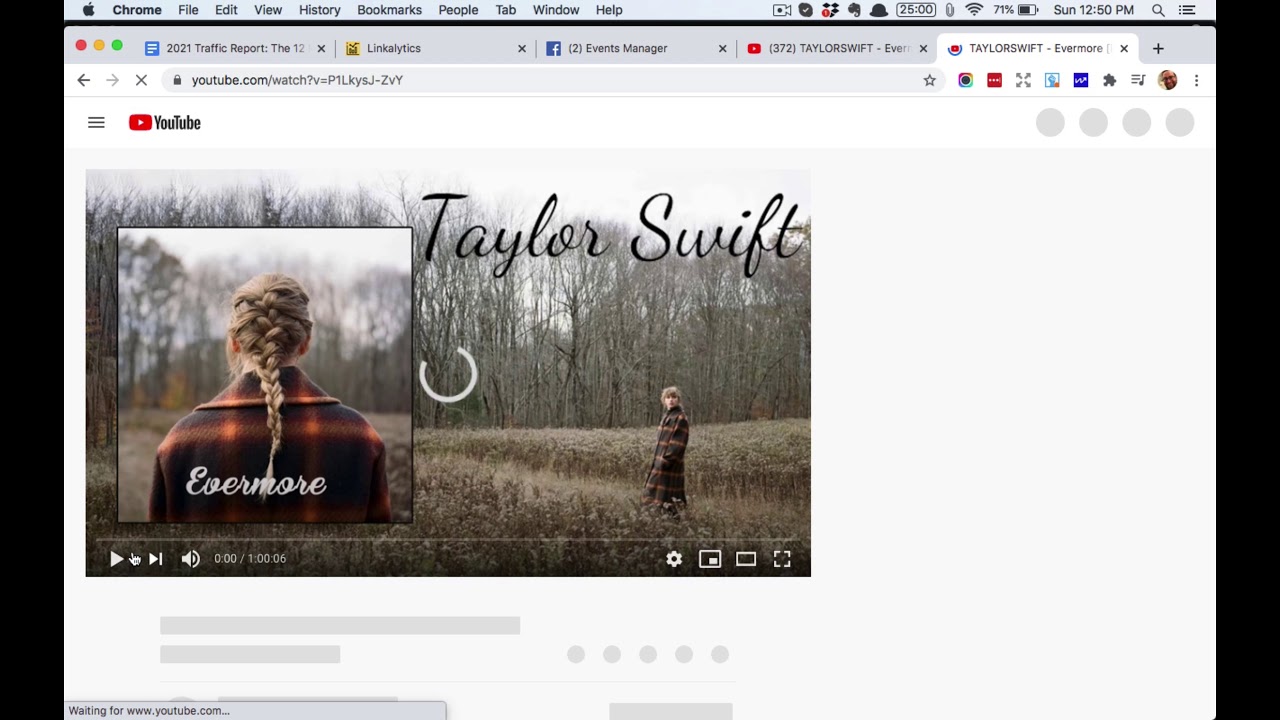Close the current Evermore tab

(1124, 48)
